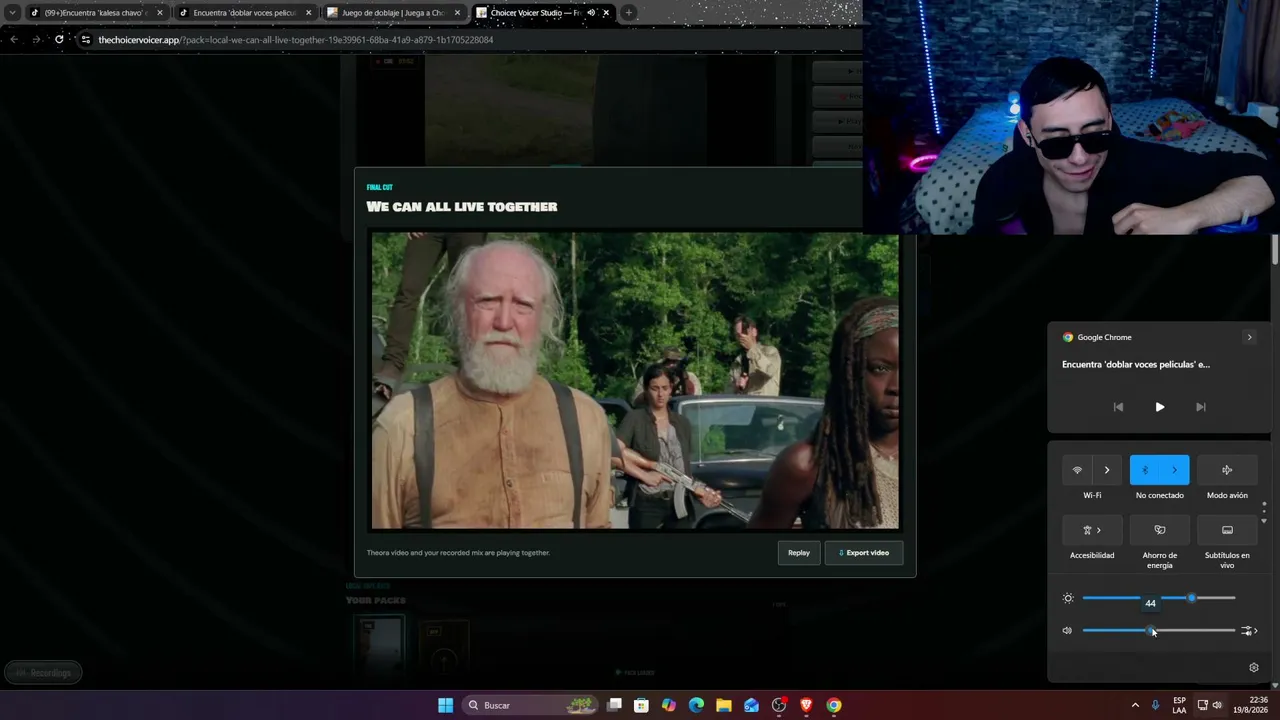Open the network and volume tray flyout

tap(1210, 705)
